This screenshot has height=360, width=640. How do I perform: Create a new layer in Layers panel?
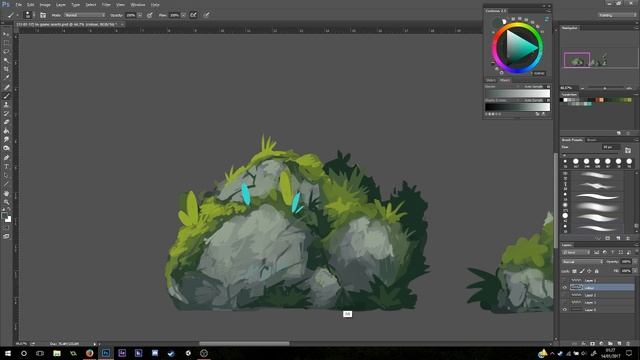pyautogui.click(x=619, y=344)
